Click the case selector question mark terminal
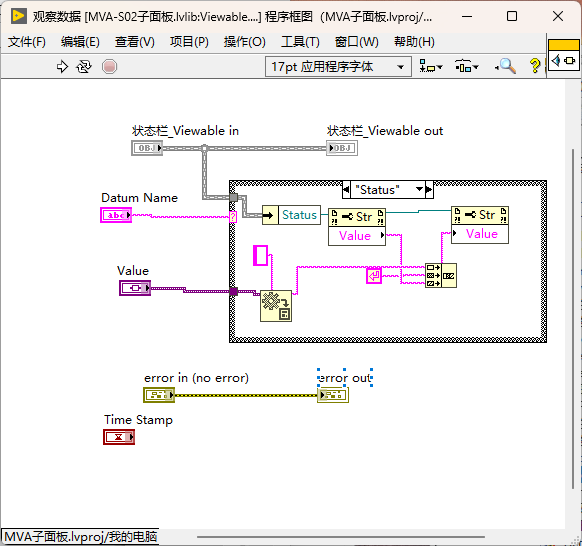Screen dimensions: 582x546 click(233, 217)
